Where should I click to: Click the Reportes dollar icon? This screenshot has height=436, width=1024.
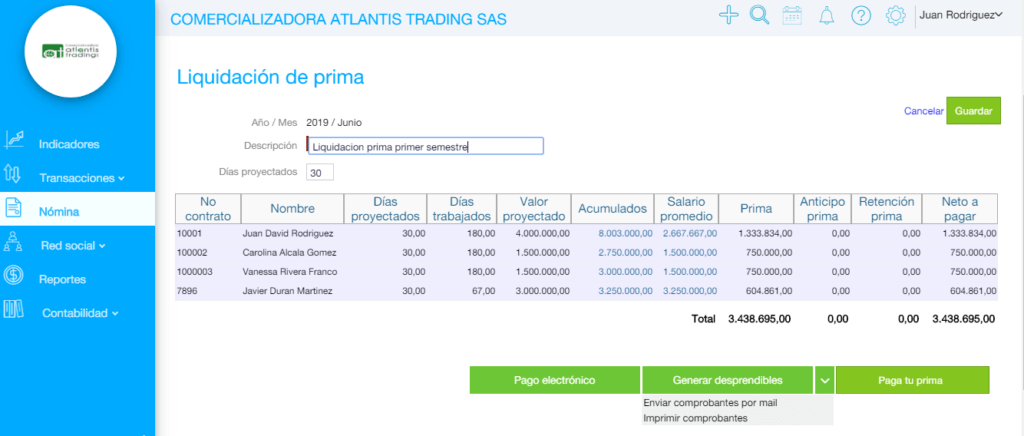click(x=14, y=275)
